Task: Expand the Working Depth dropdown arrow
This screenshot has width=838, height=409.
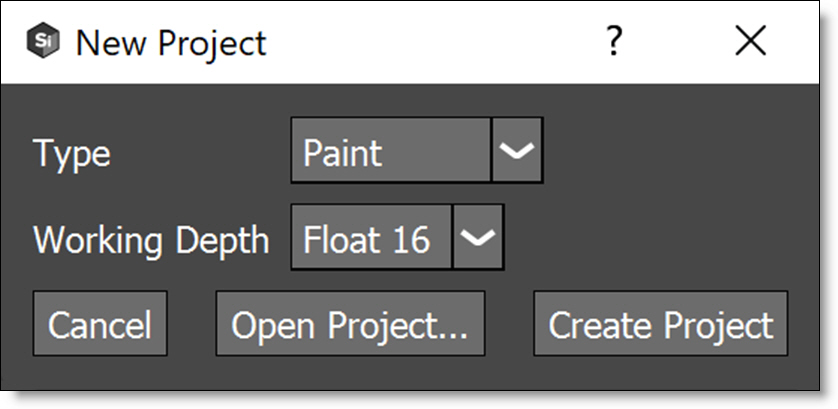Action: coord(478,238)
